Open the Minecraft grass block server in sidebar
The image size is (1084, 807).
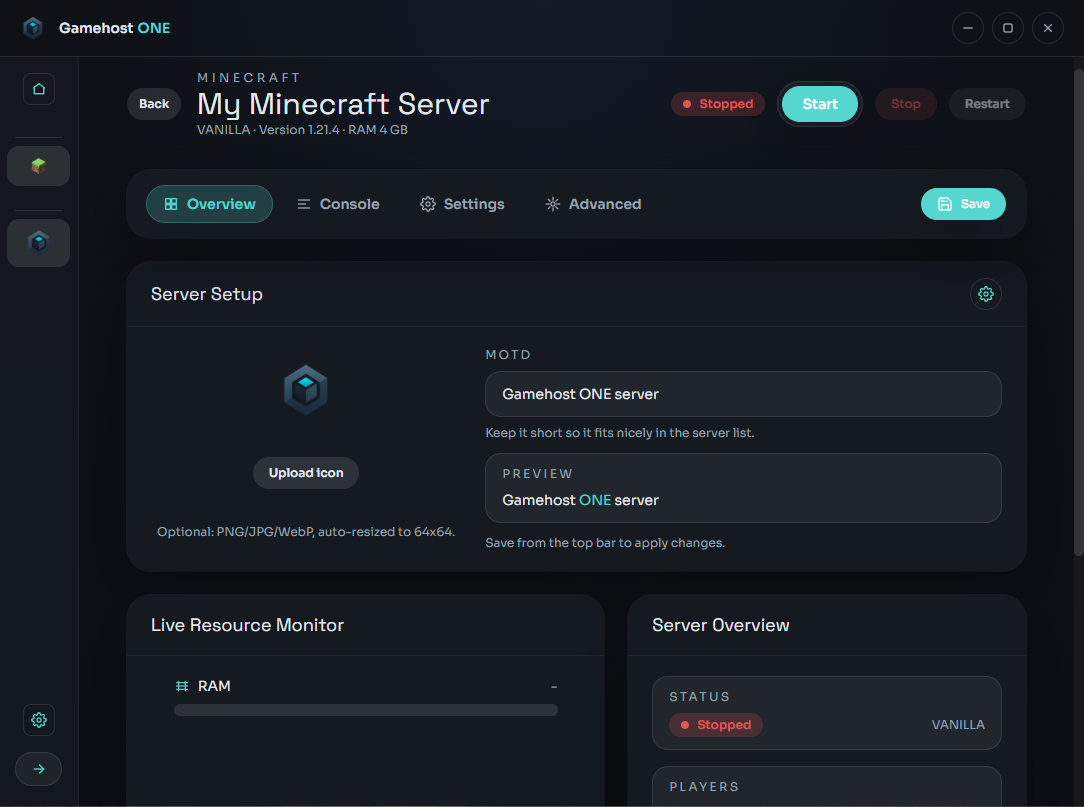[x=38, y=165]
